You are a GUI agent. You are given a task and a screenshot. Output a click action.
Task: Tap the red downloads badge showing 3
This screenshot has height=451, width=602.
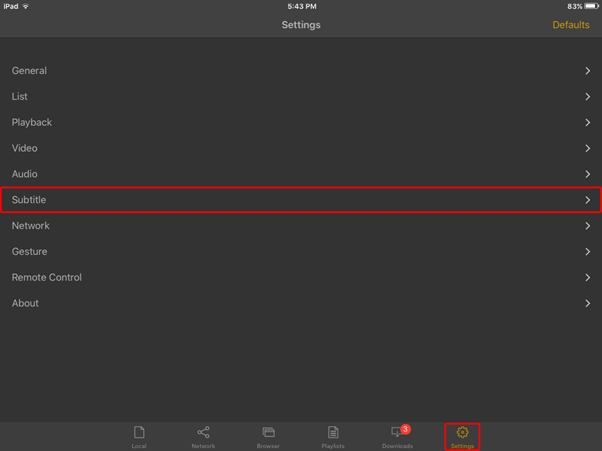(405, 429)
